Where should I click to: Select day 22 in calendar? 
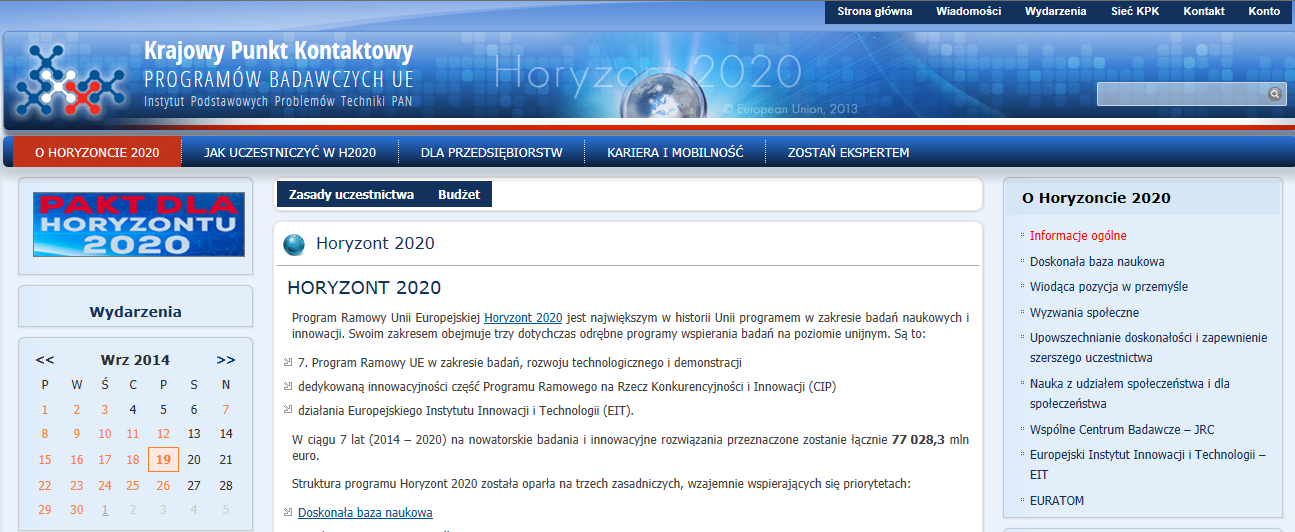[x=44, y=485]
